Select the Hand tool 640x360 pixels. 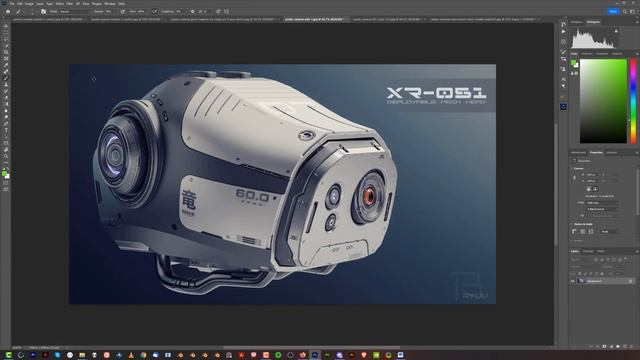6,150
